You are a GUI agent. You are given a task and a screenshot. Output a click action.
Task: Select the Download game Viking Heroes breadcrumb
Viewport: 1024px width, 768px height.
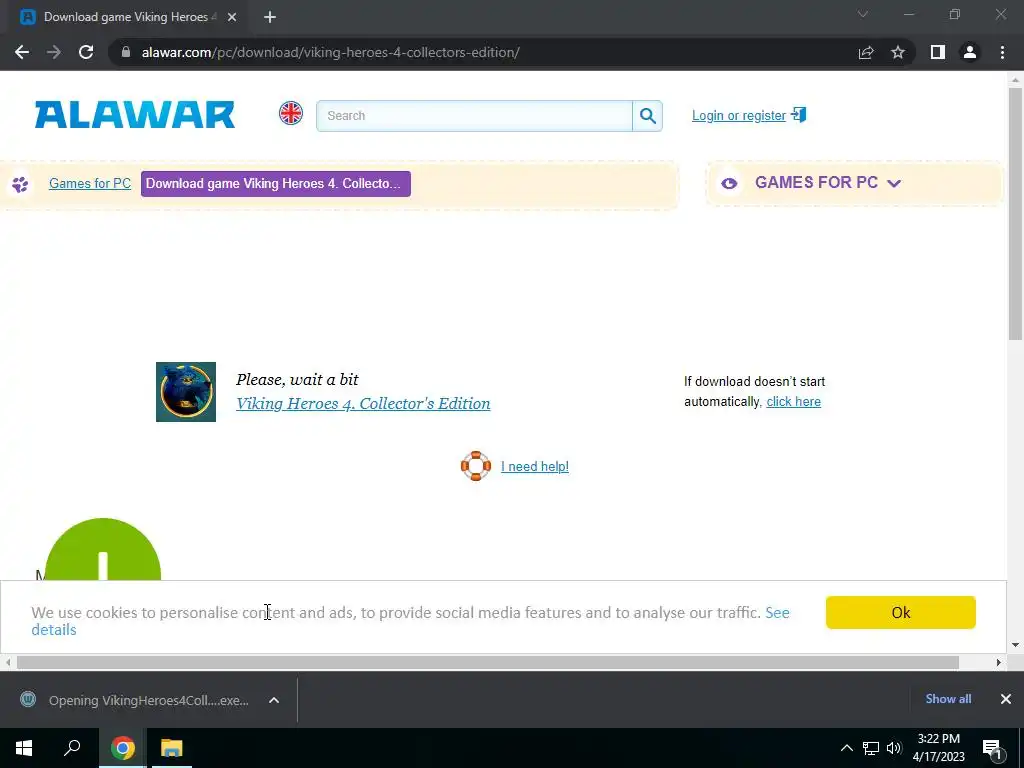[276, 184]
